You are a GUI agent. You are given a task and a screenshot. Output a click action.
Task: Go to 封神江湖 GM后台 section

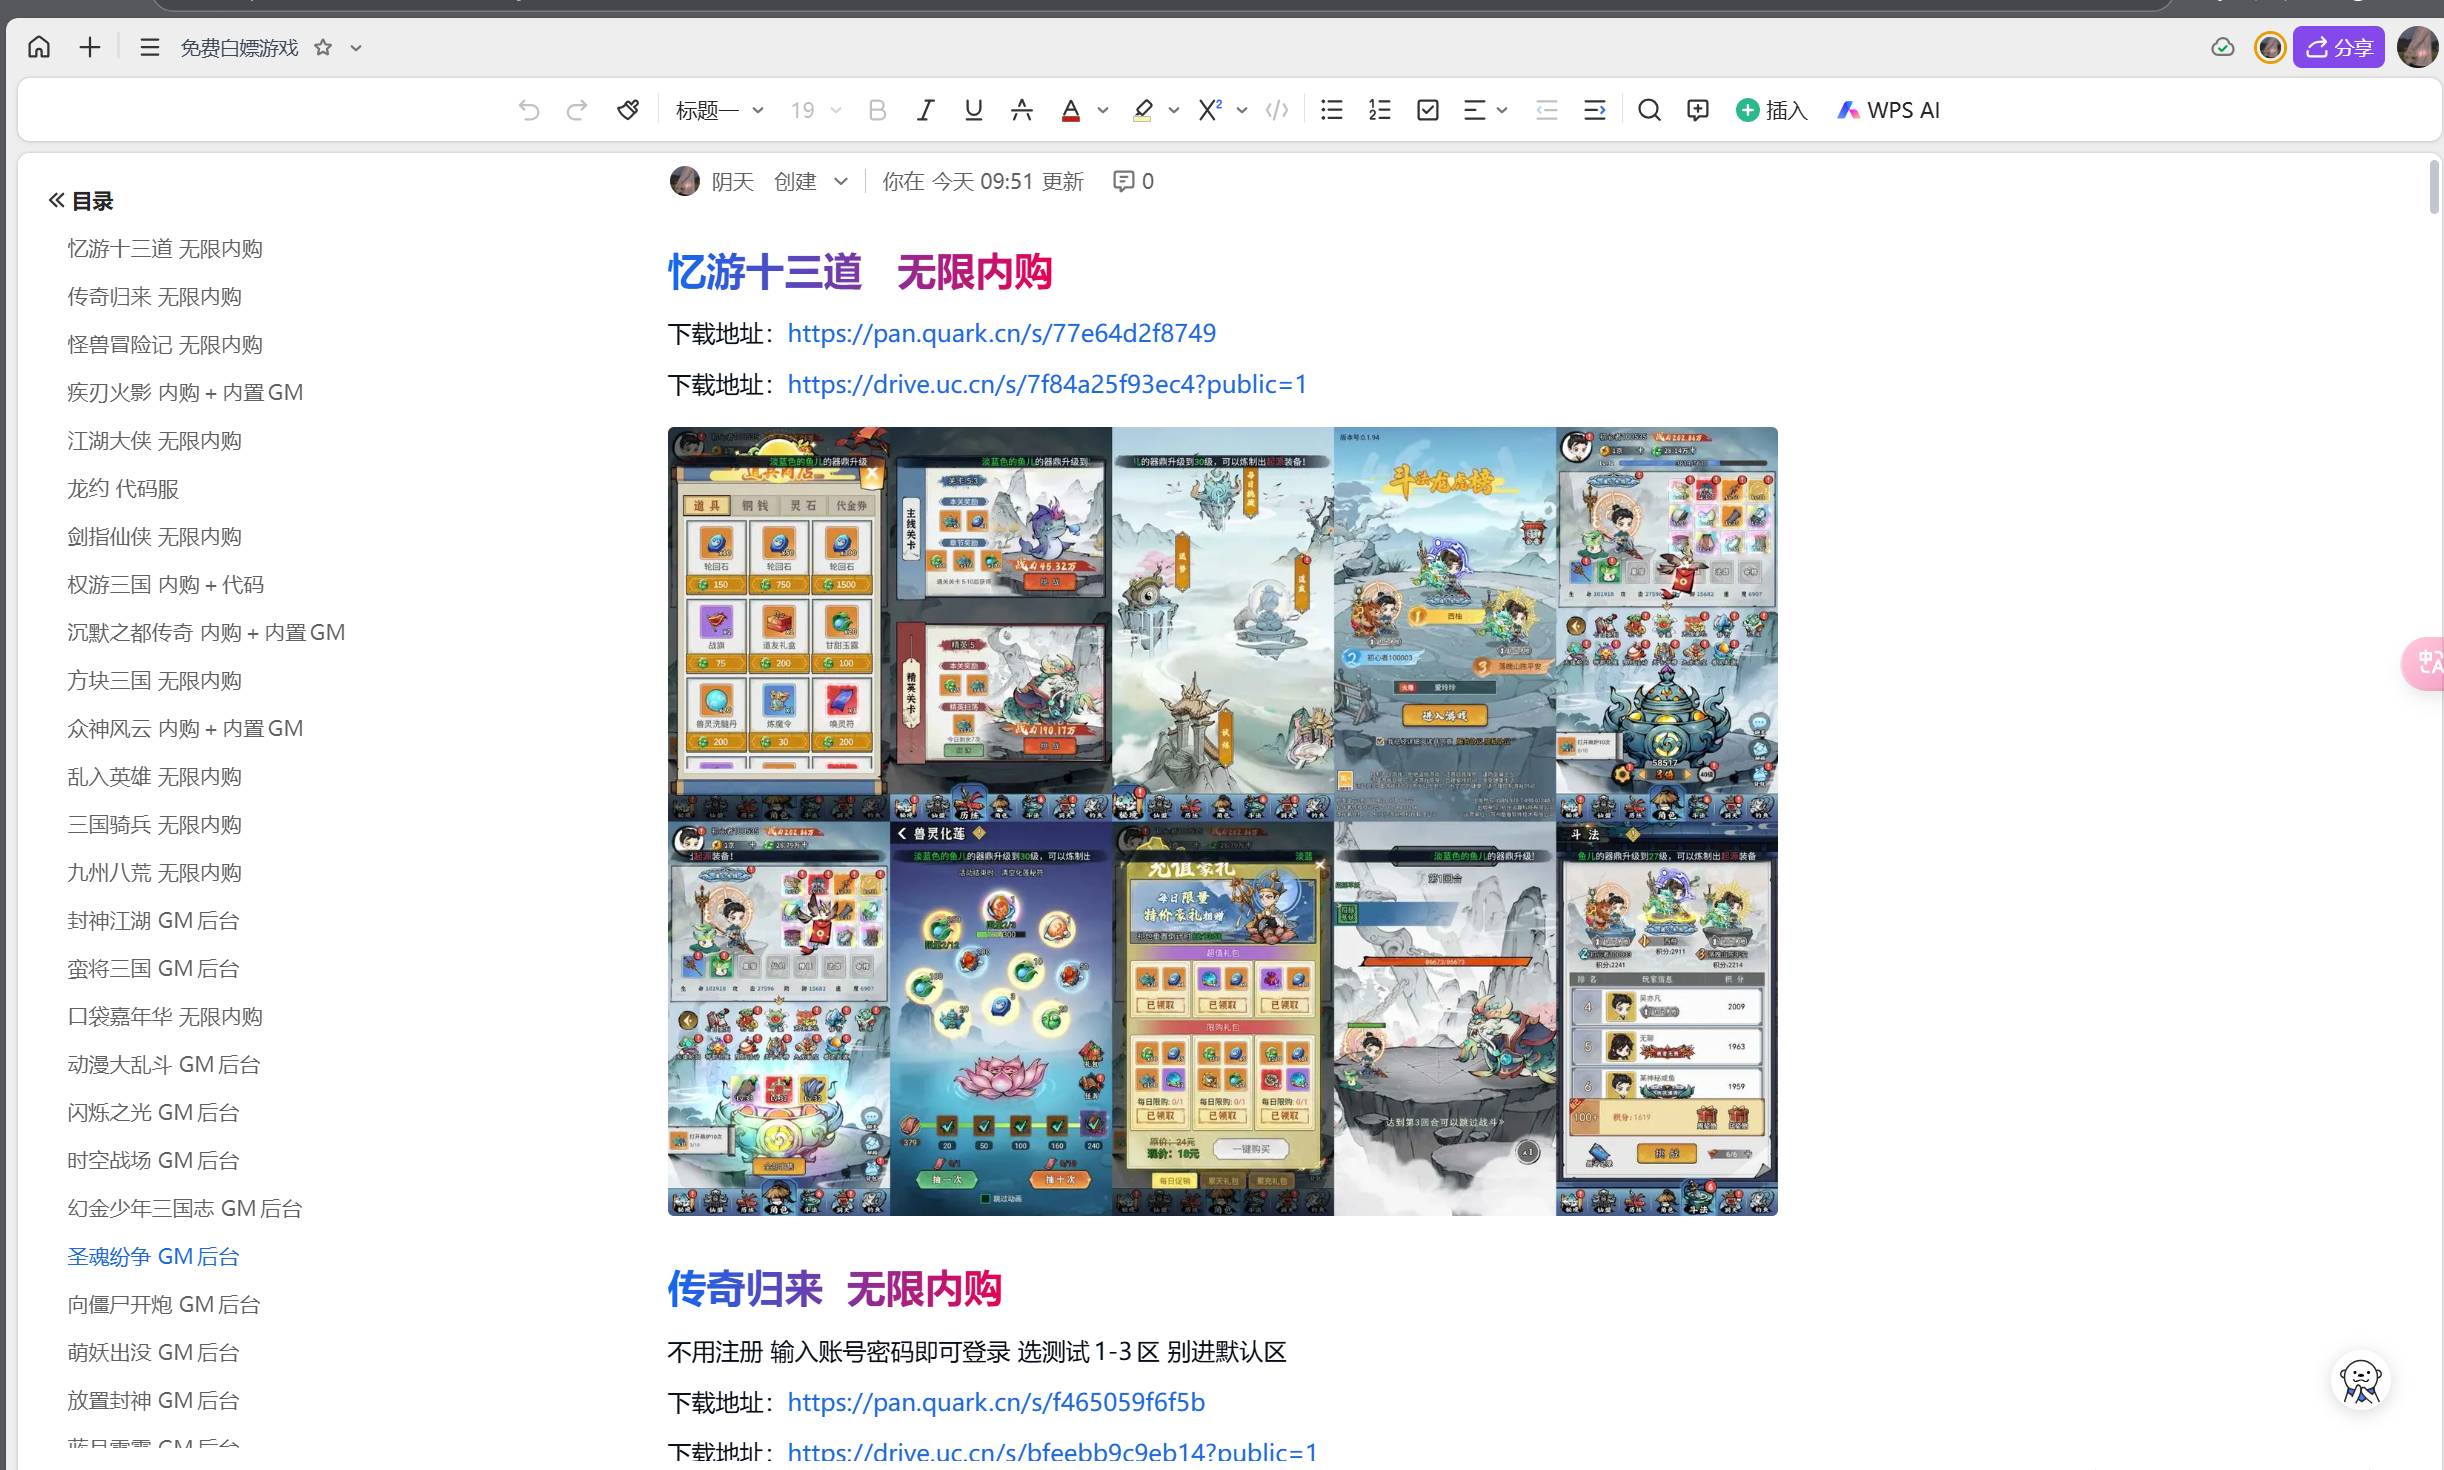click(153, 921)
